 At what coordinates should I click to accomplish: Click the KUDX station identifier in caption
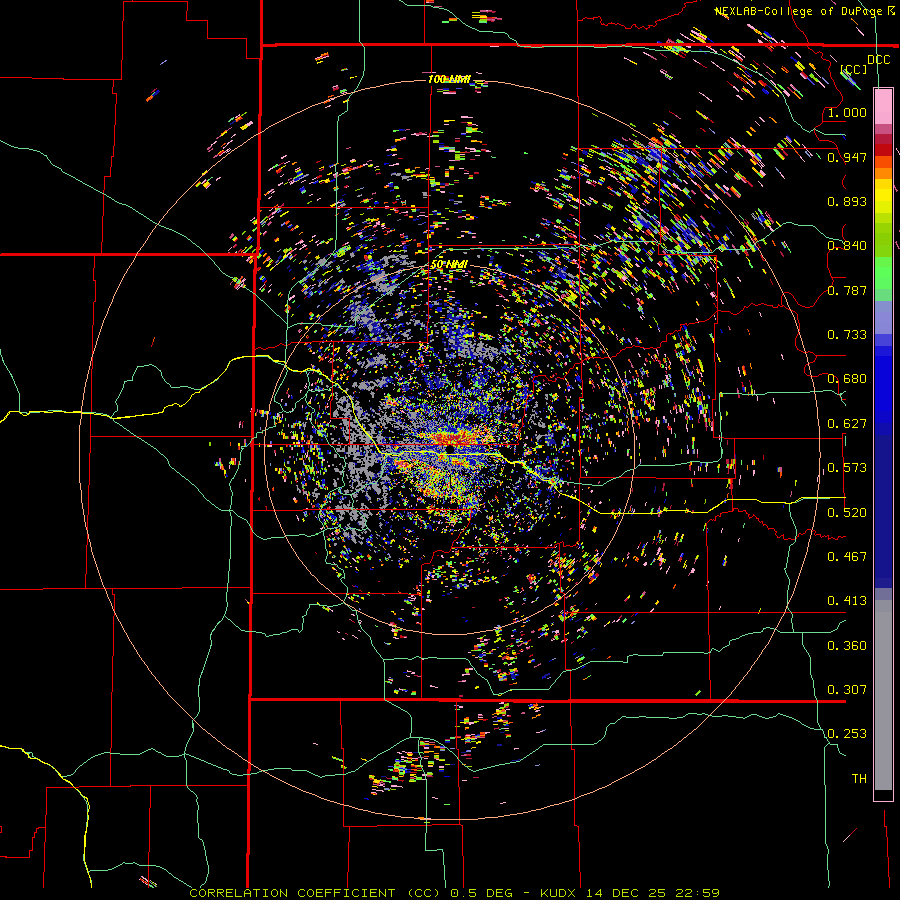point(559,893)
